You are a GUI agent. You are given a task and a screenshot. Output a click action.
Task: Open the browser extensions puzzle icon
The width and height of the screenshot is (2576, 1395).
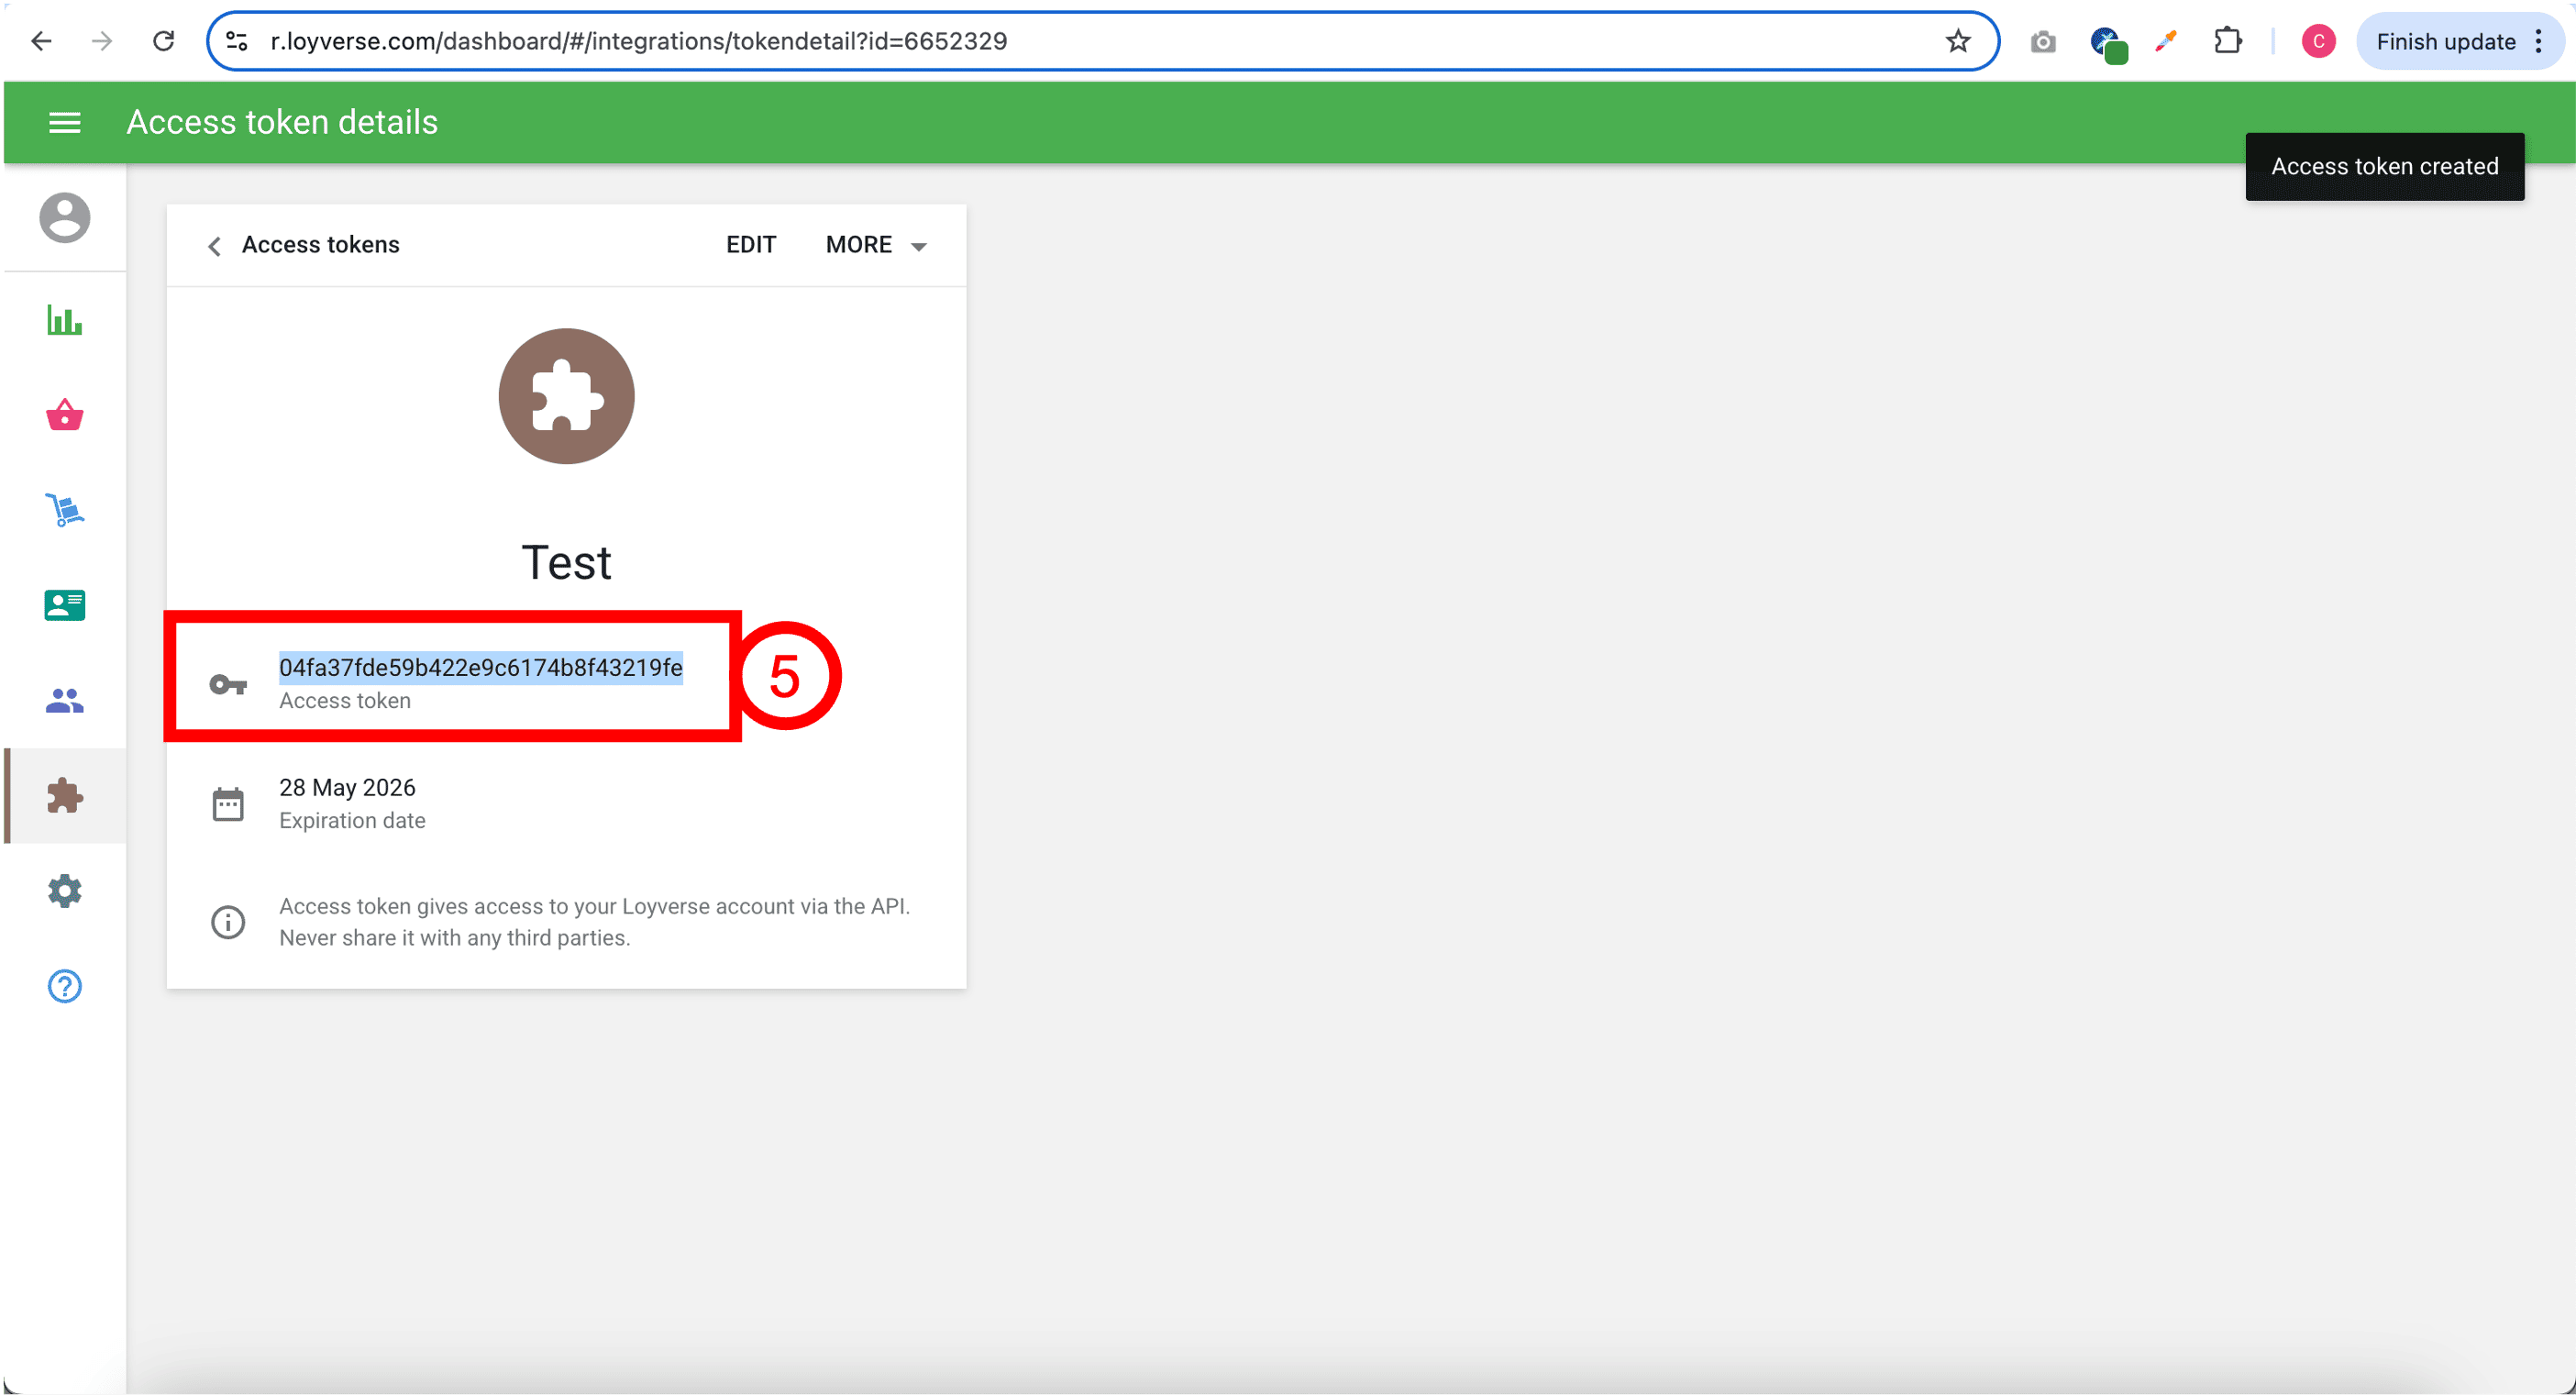(x=2227, y=41)
